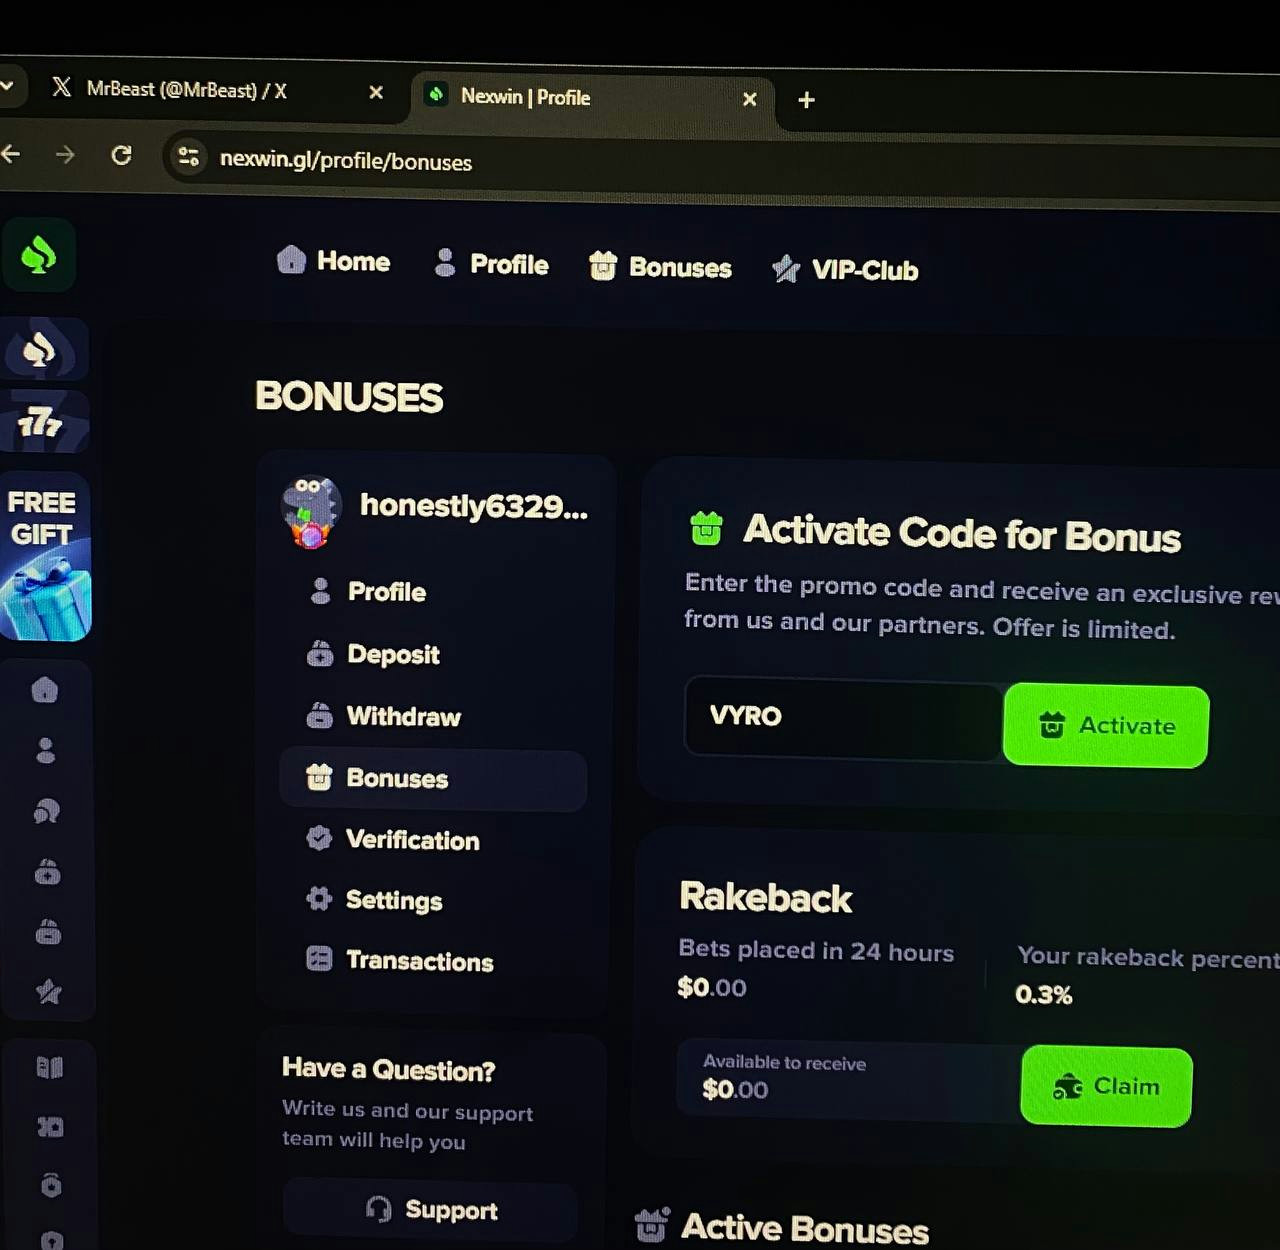Open the 777 slots sidebar icon
The image size is (1280, 1250).
tap(42, 422)
